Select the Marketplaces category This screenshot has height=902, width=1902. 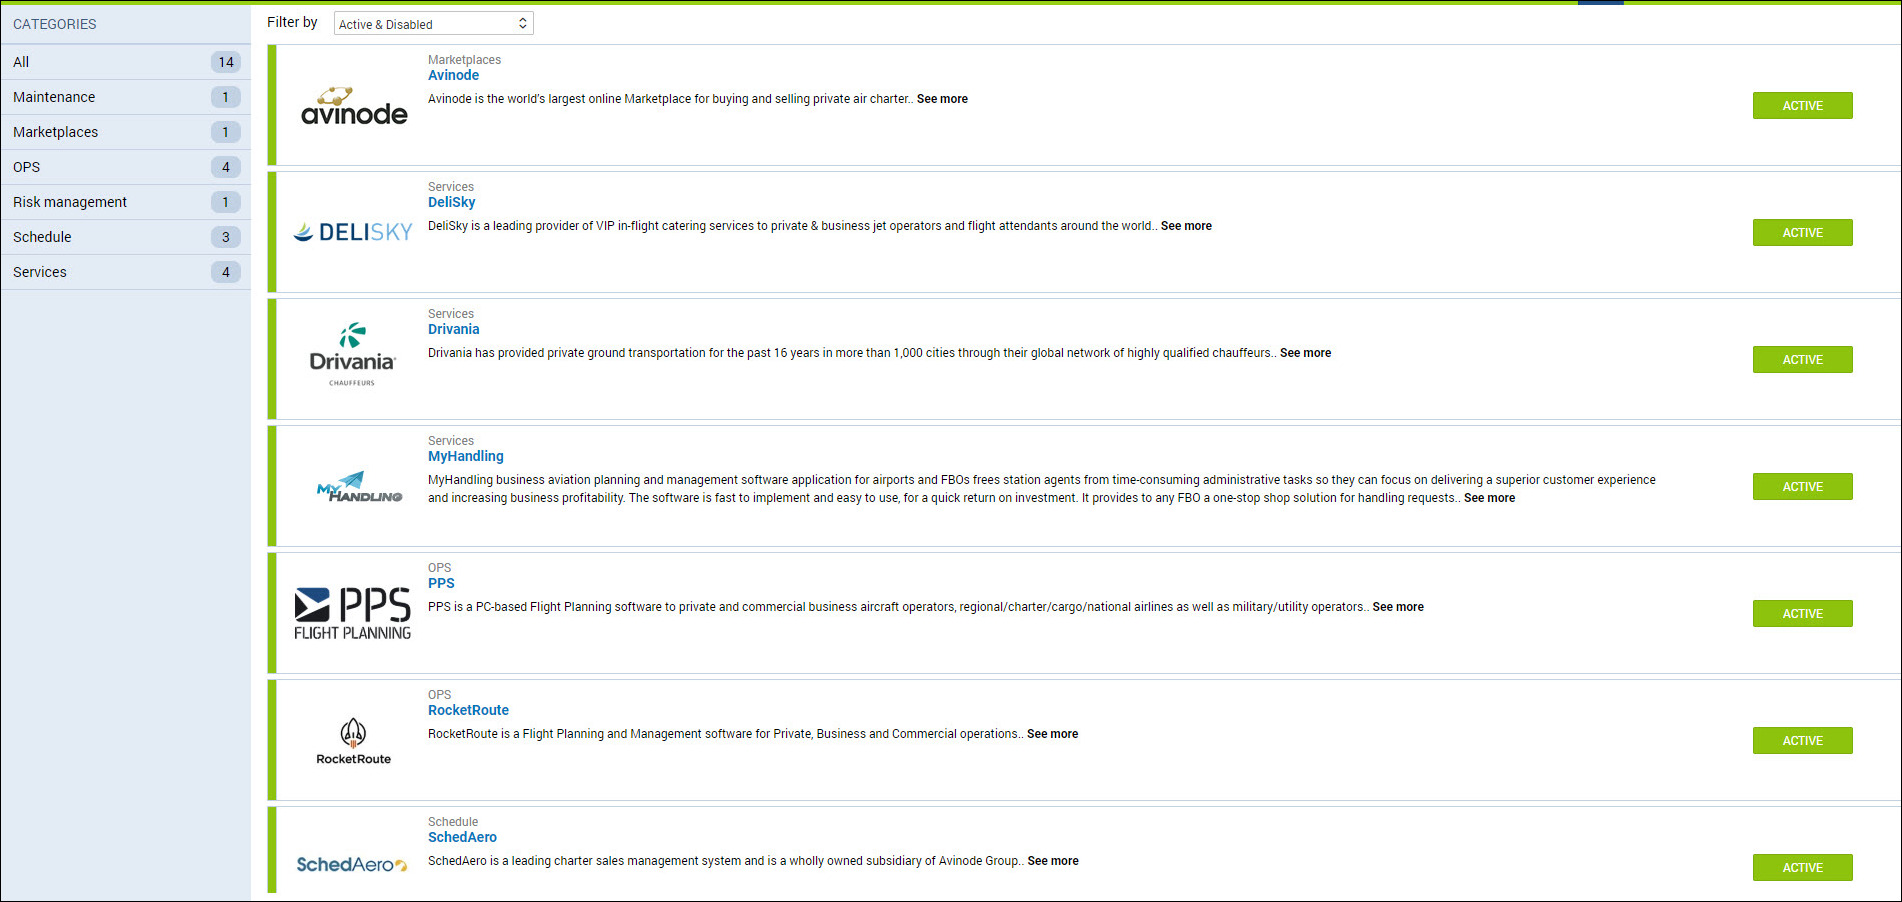click(x=126, y=132)
